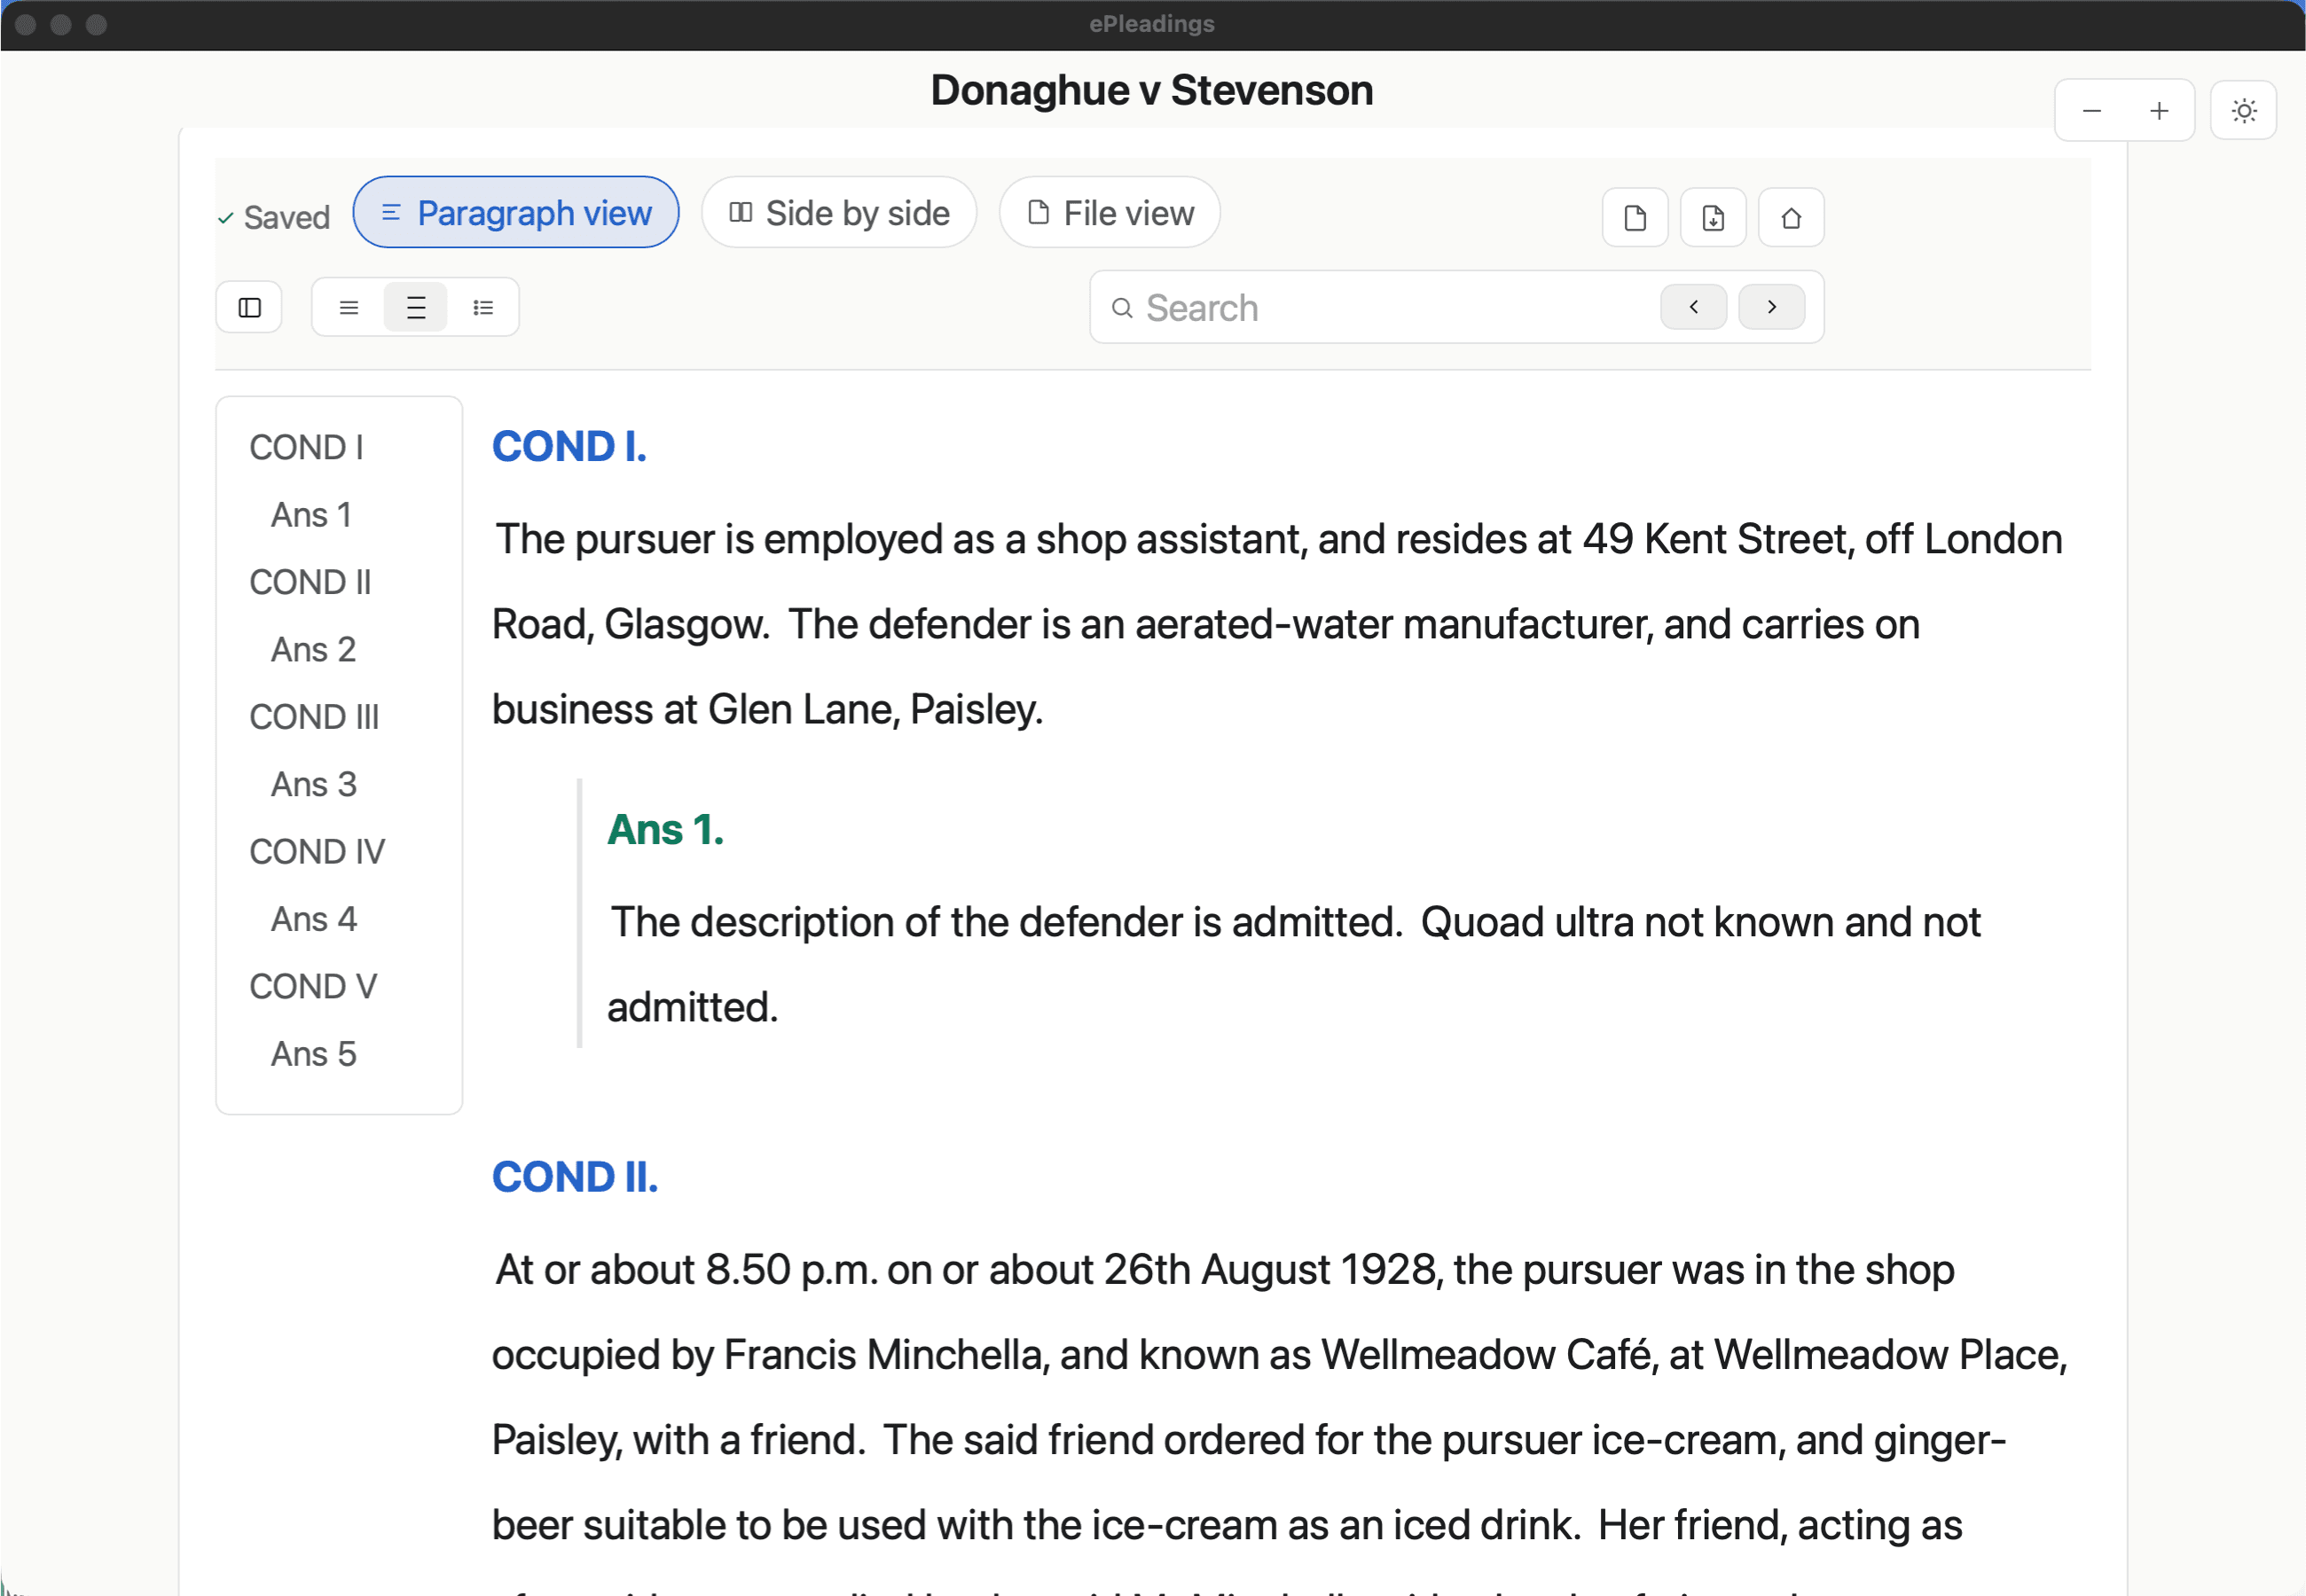Click ePleadings window title bar text
The image size is (2306, 1596).
(1152, 24)
